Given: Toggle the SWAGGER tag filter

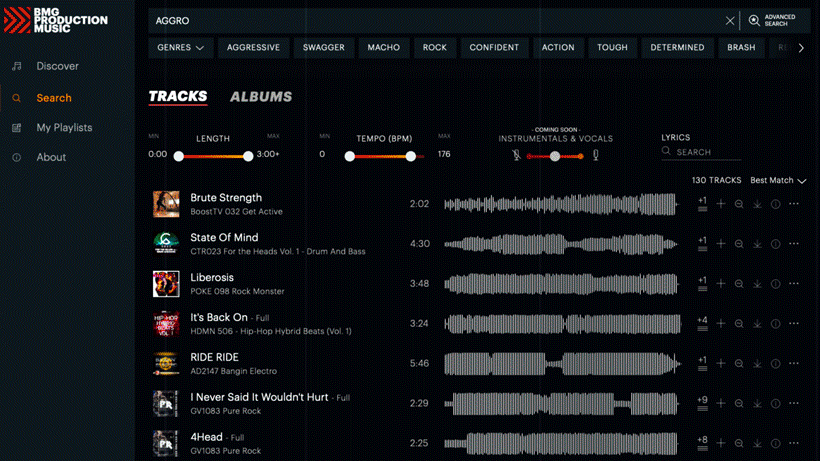Looking at the screenshot, I should coord(323,48).
